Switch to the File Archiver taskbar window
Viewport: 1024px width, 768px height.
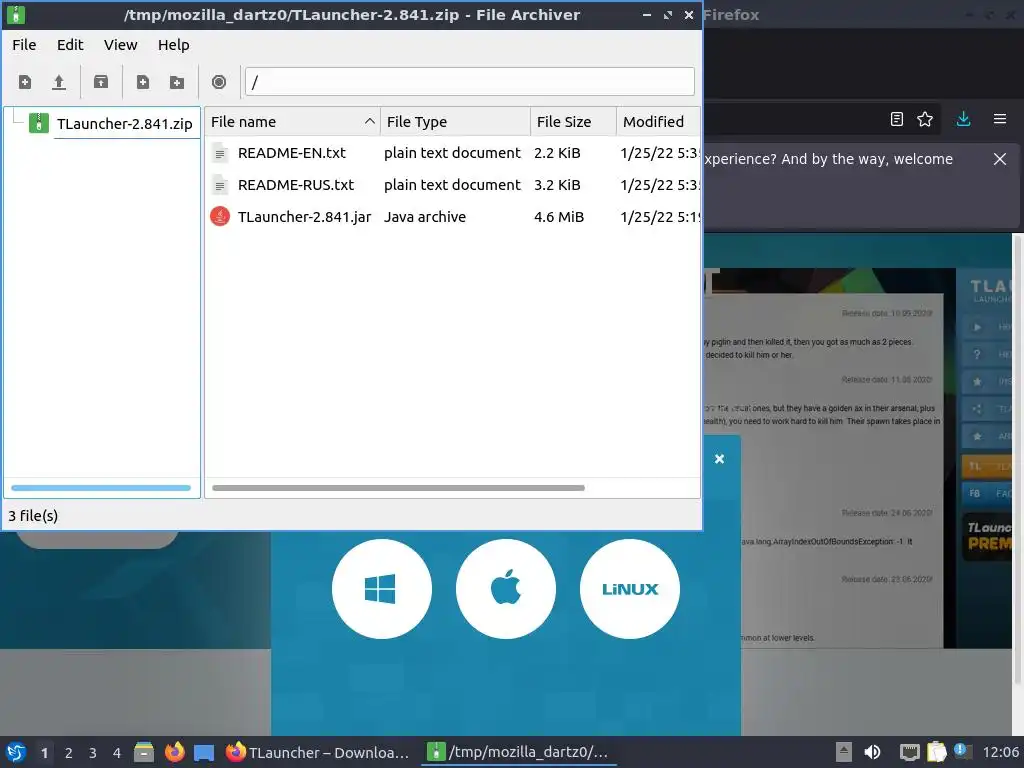pyautogui.click(x=519, y=752)
